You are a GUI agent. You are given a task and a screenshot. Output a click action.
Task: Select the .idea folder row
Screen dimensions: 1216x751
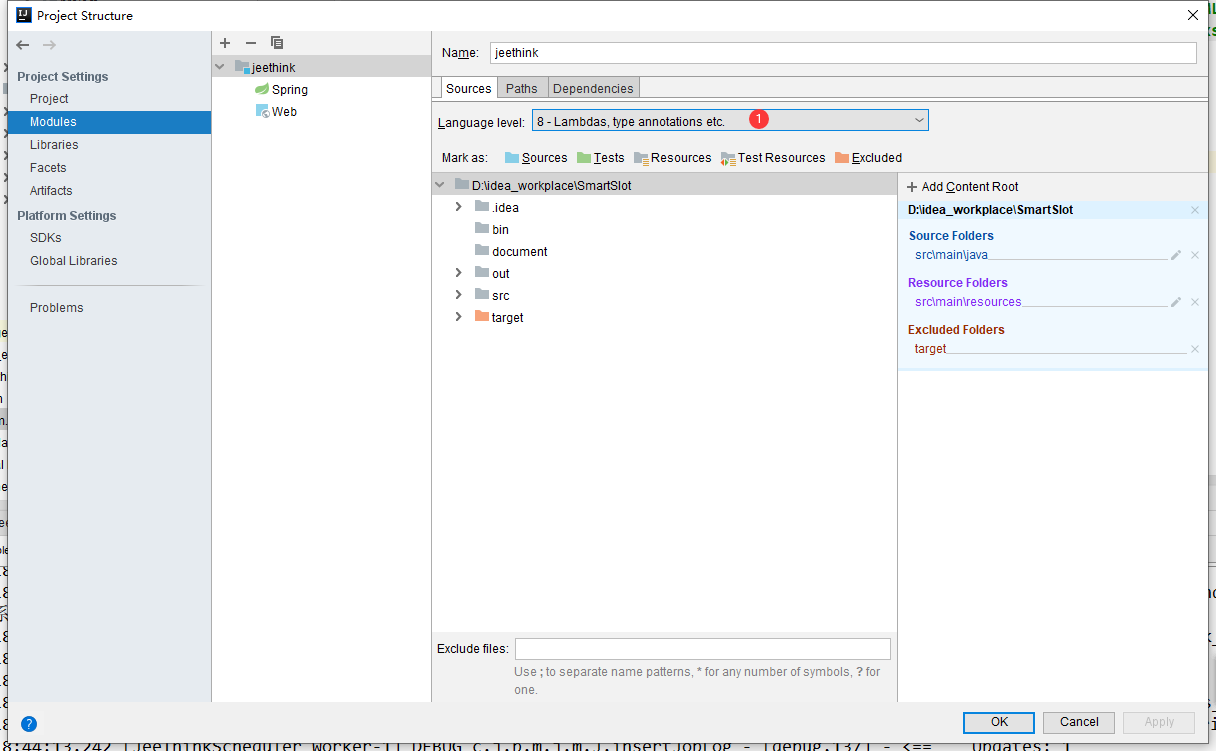tap(664, 207)
